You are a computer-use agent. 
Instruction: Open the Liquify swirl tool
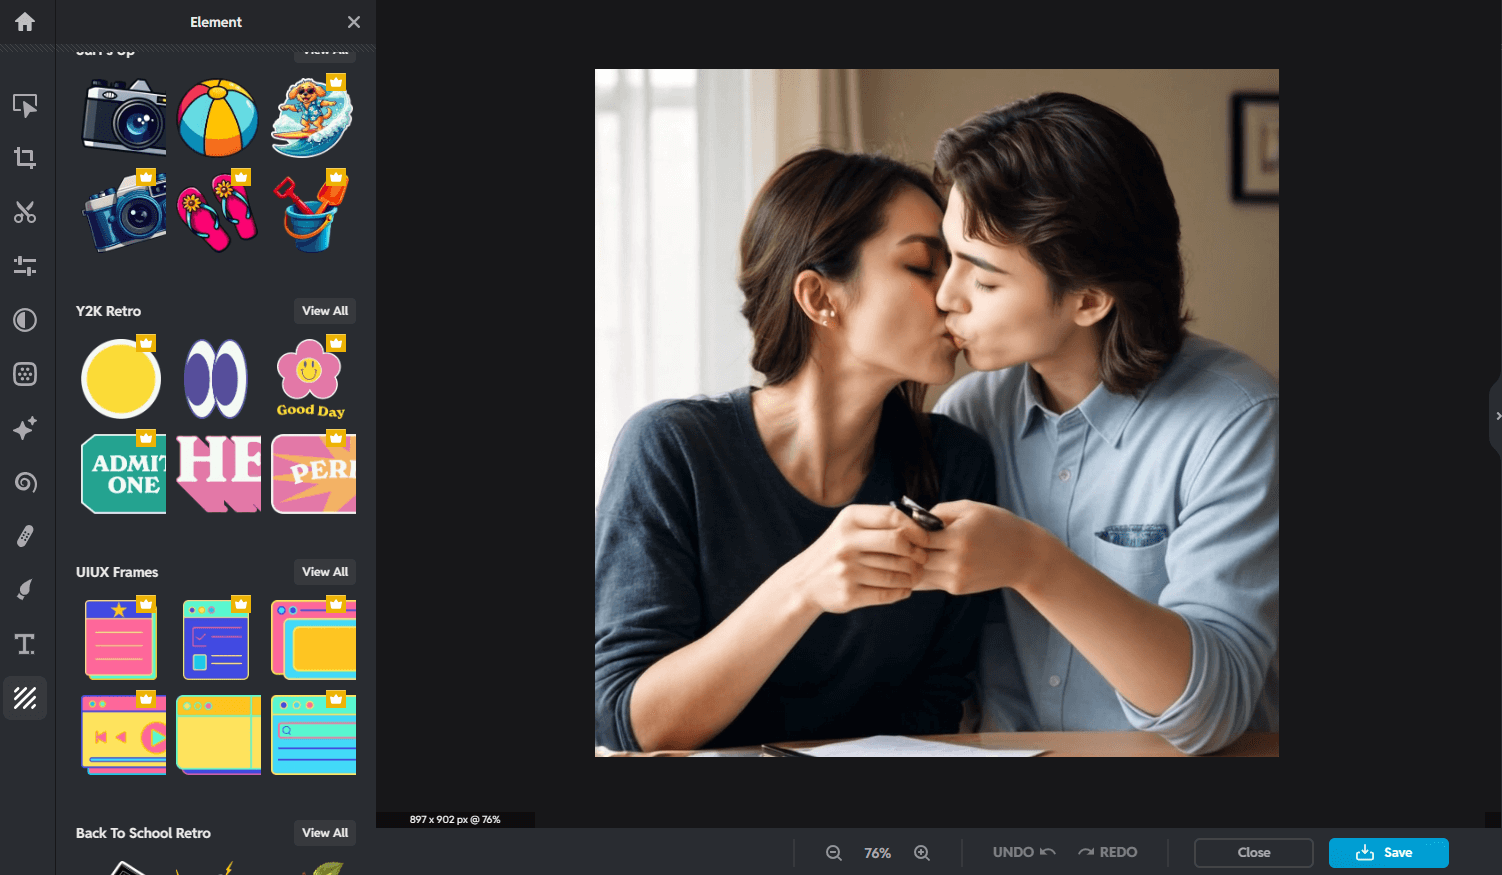point(25,482)
